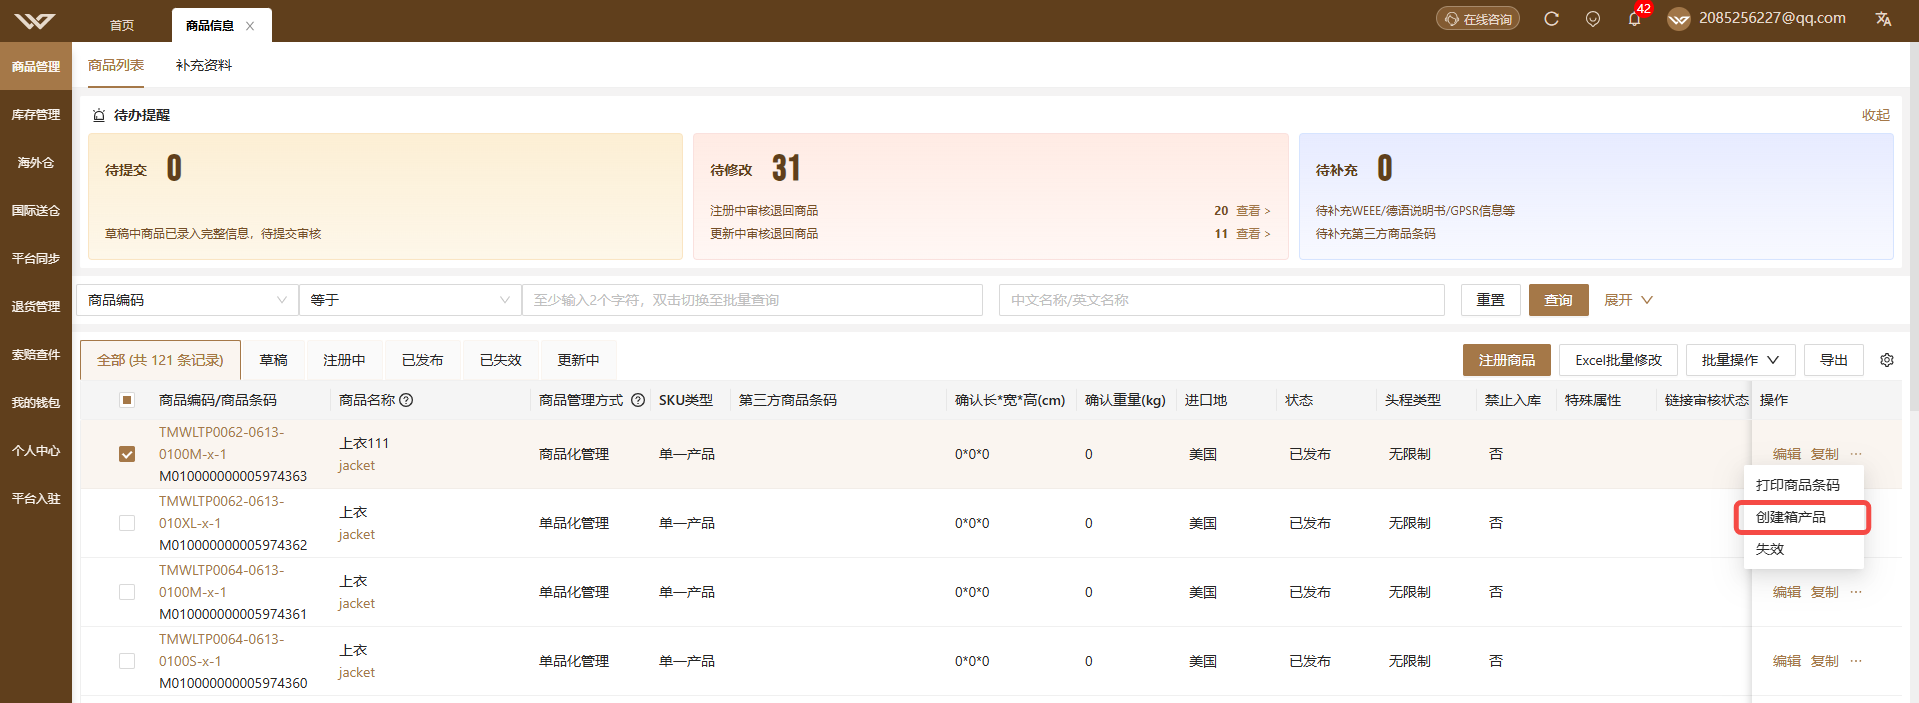Check the TMWLTP0062-0613-010XL row checkbox
Viewport: 1919px width, 703px height.
pyautogui.click(x=127, y=523)
